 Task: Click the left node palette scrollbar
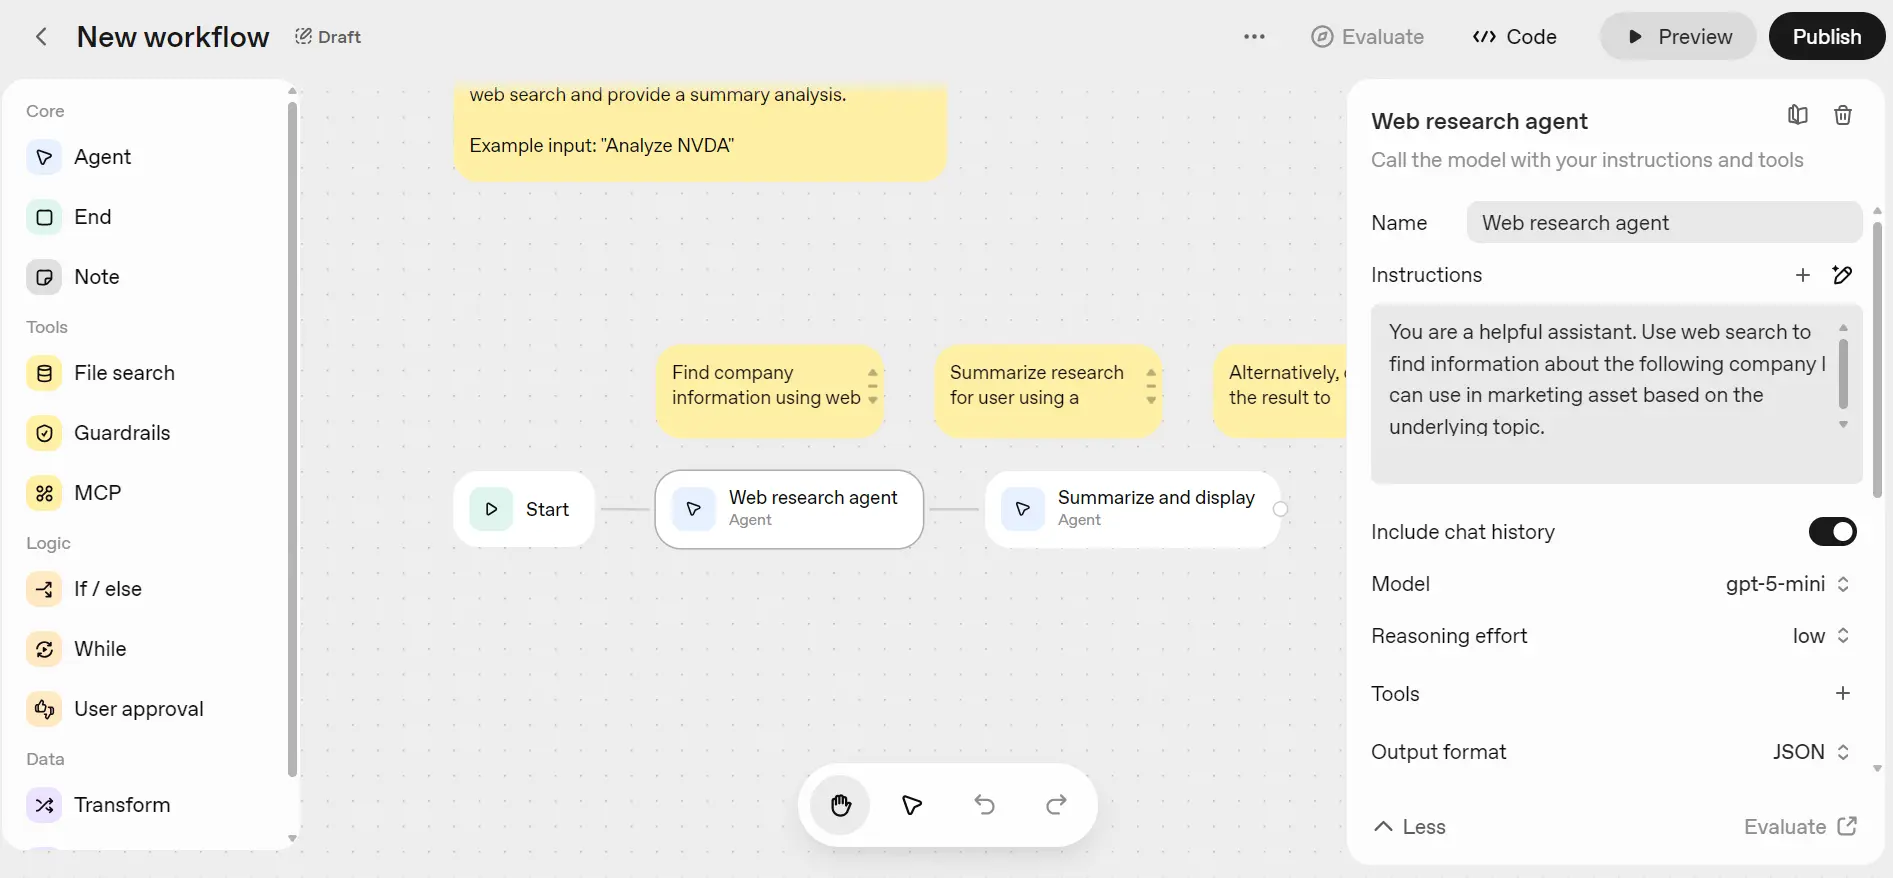(x=292, y=440)
